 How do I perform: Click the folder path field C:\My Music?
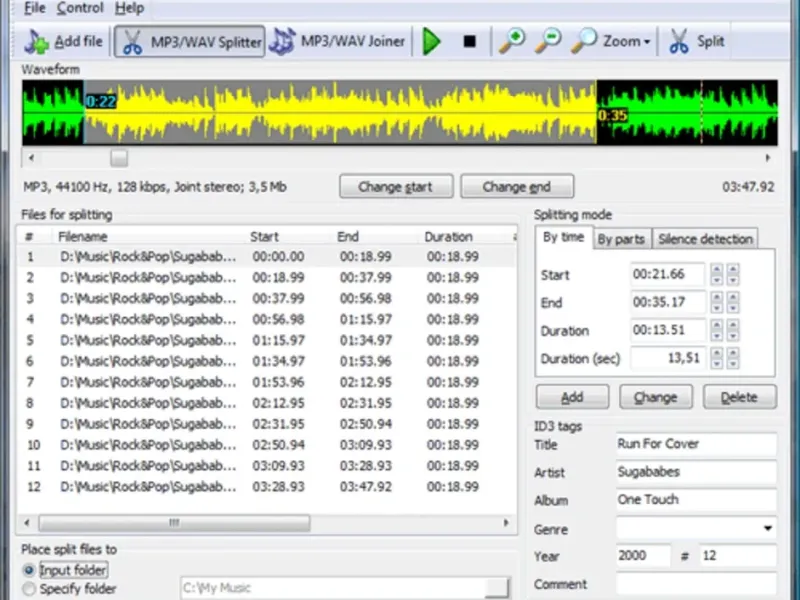332,588
